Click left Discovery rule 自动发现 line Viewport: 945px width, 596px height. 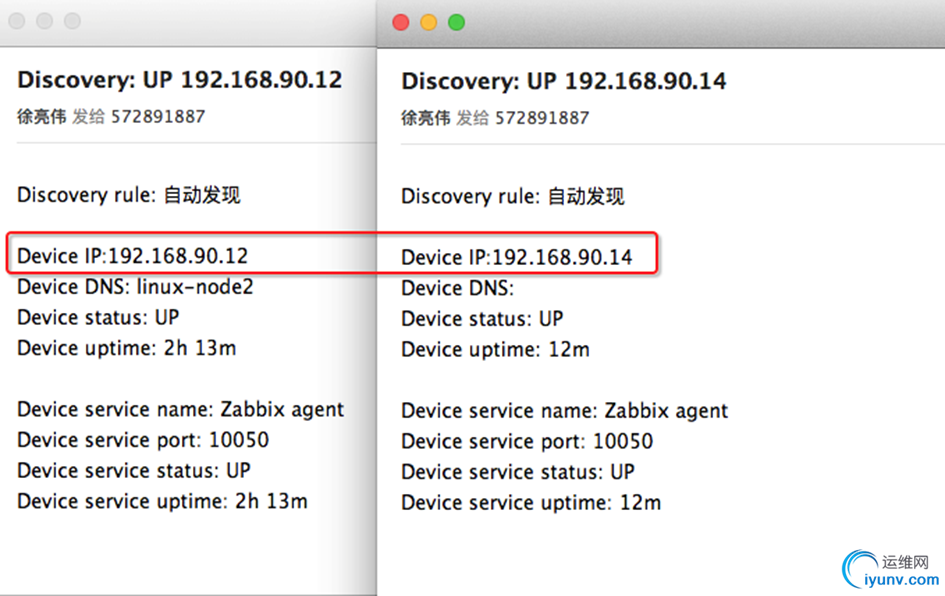pyautogui.click(x=129, y=195)
